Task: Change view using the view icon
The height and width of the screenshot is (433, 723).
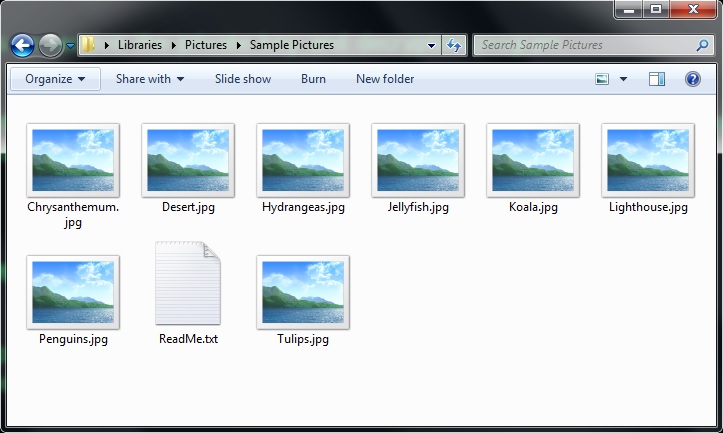Action: (x=602, y=79)
